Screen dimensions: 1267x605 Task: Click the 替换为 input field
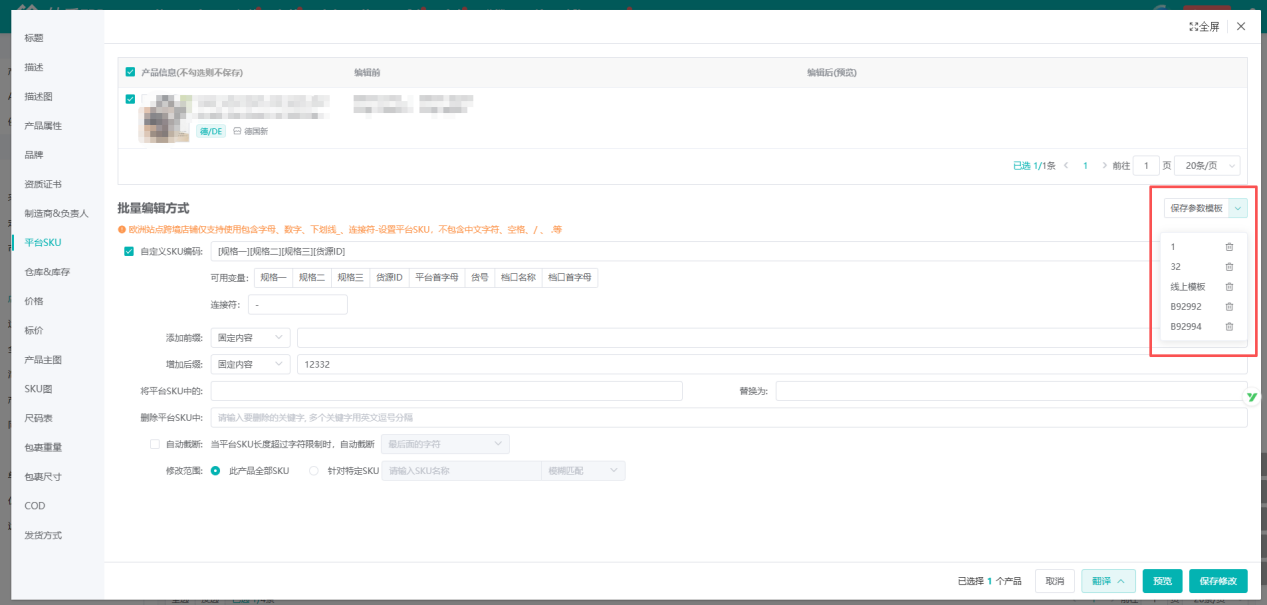pyautogui.click(x=1011, y=391)
